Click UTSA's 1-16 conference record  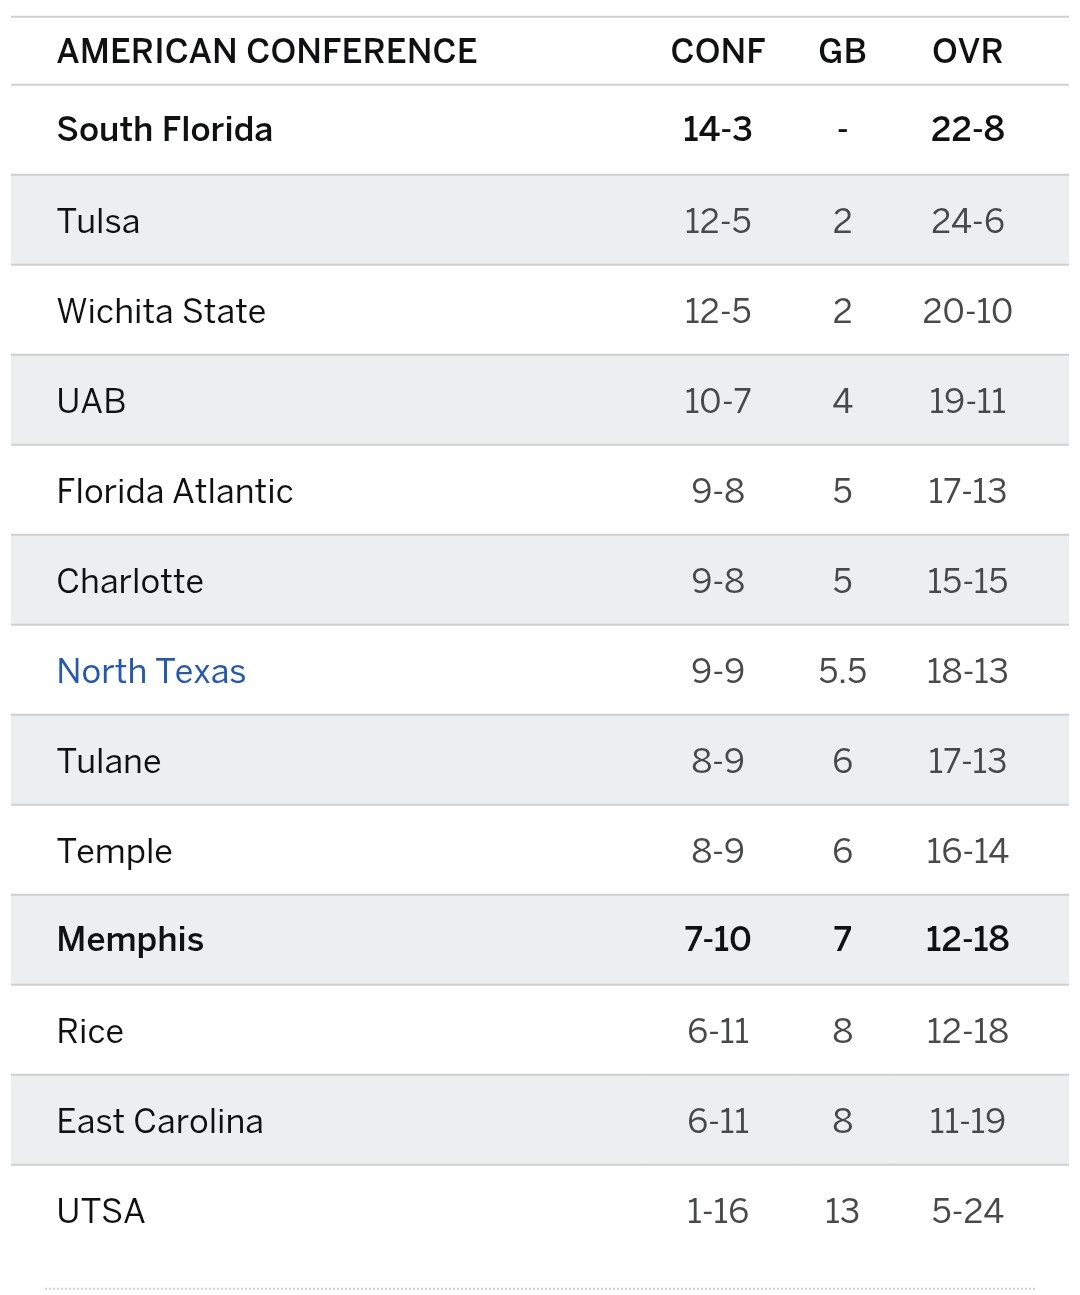click(x=717, y=1211)
